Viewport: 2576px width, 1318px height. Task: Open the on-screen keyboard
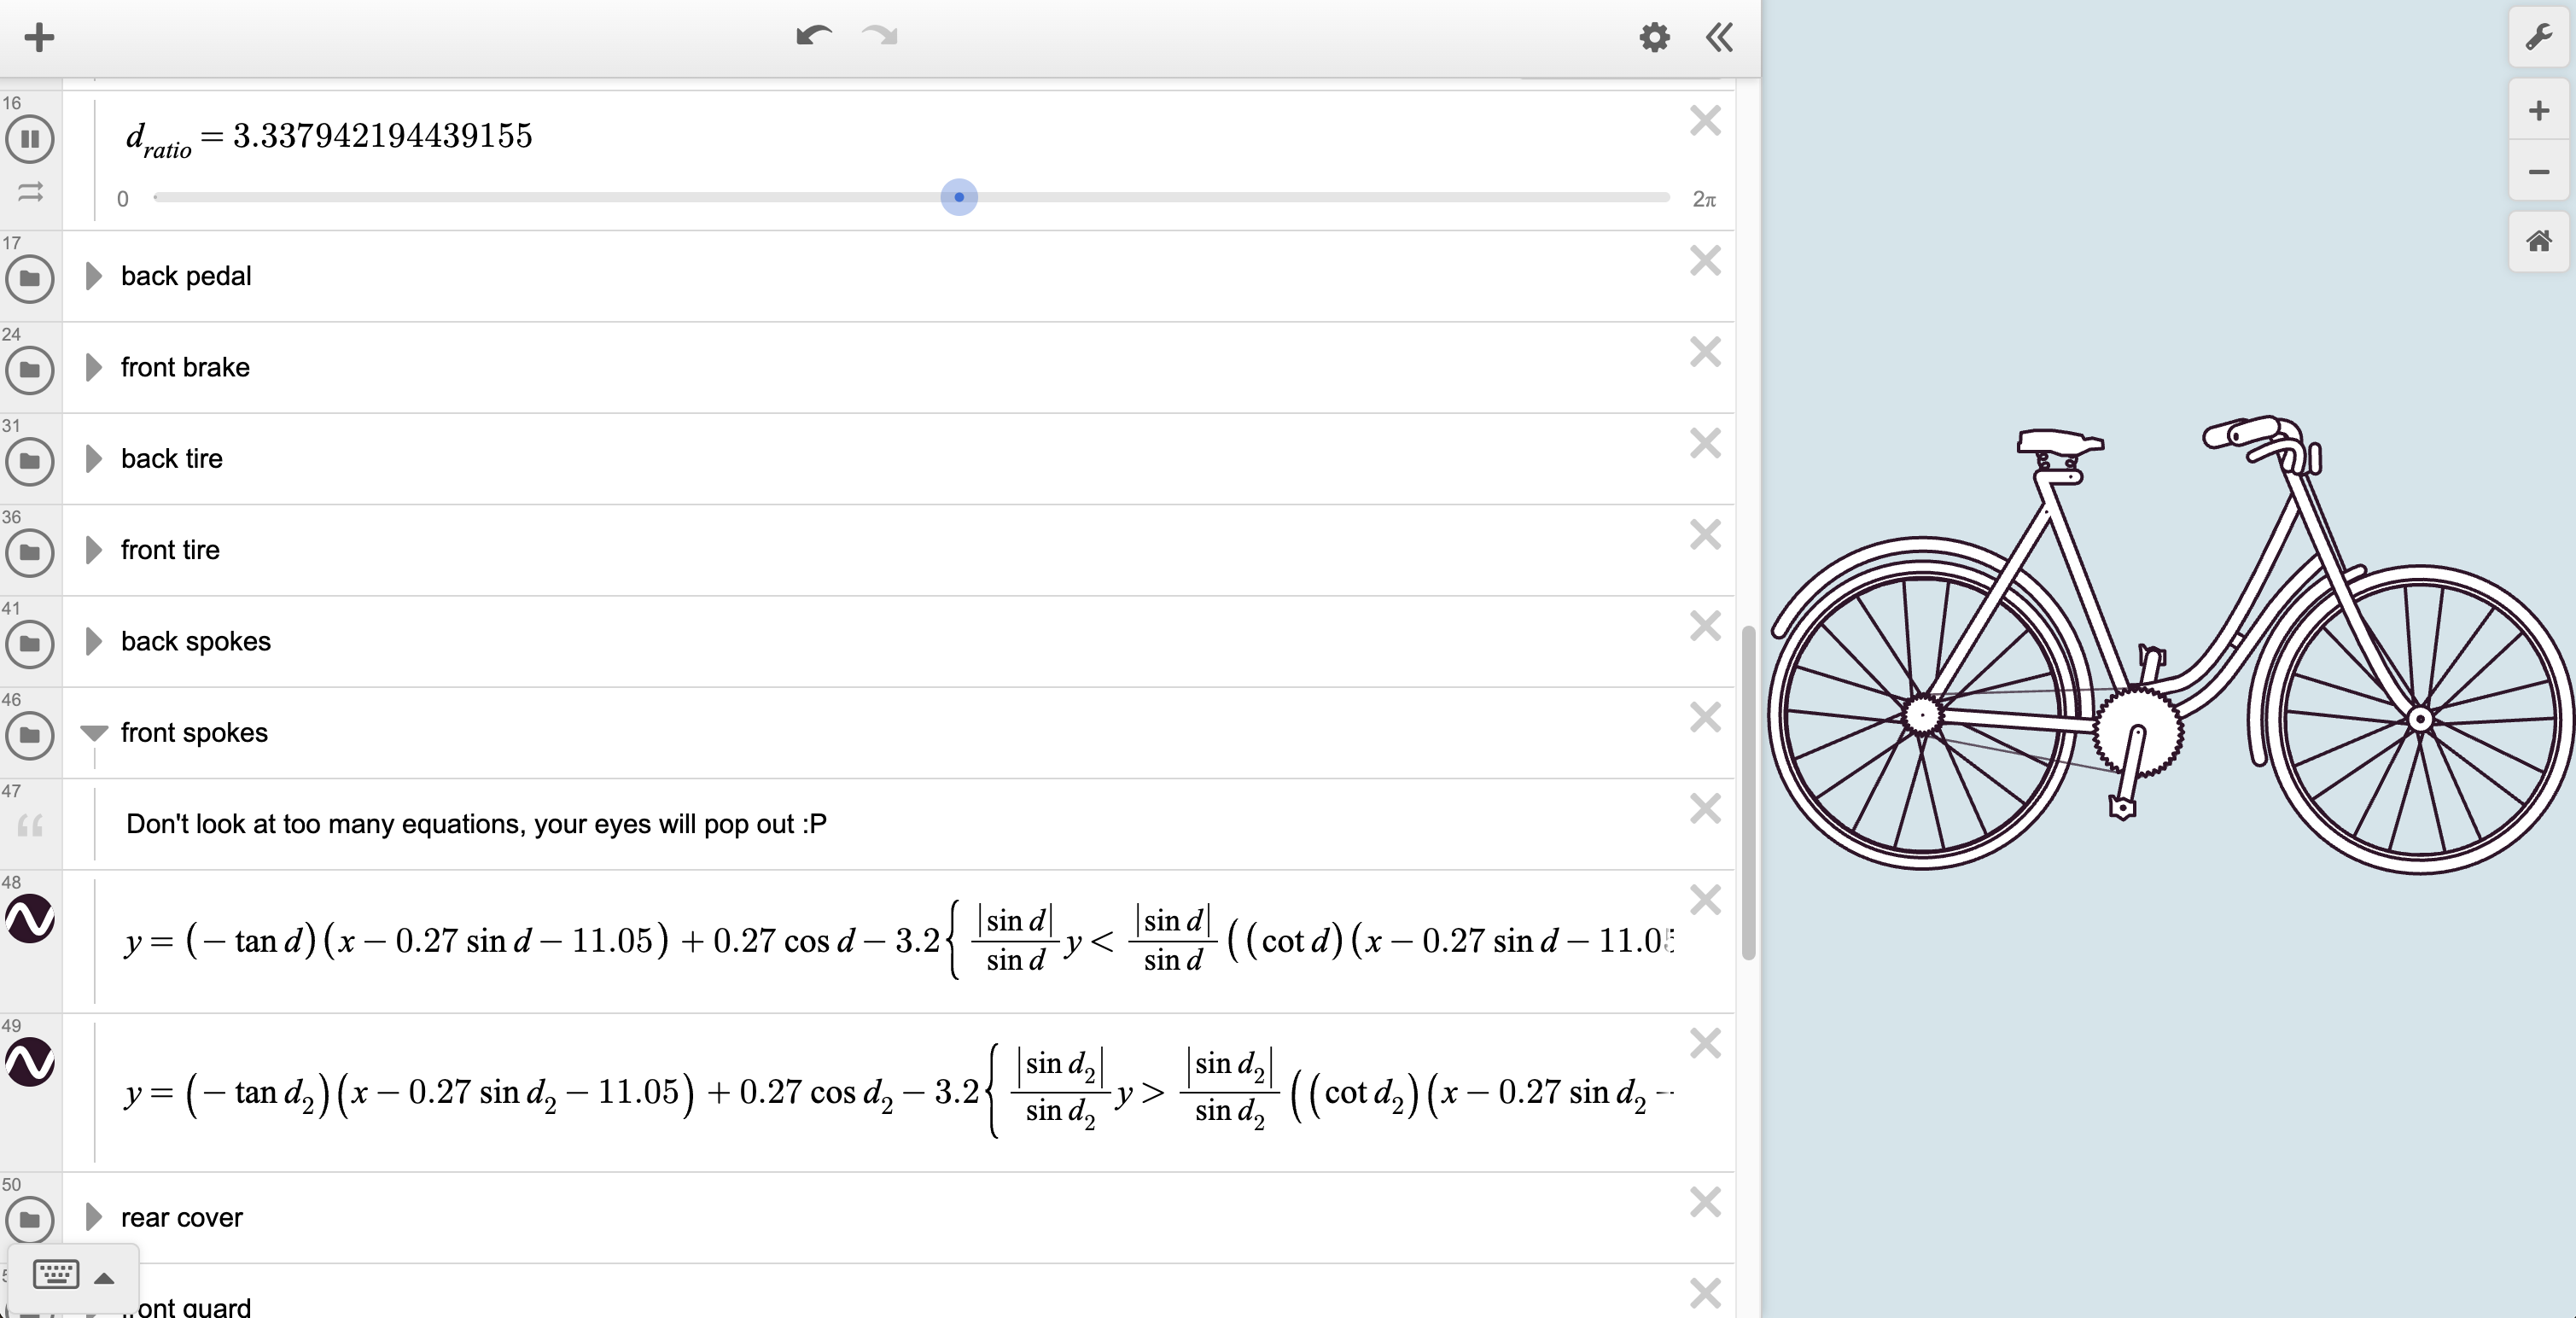pos(56,1275)
